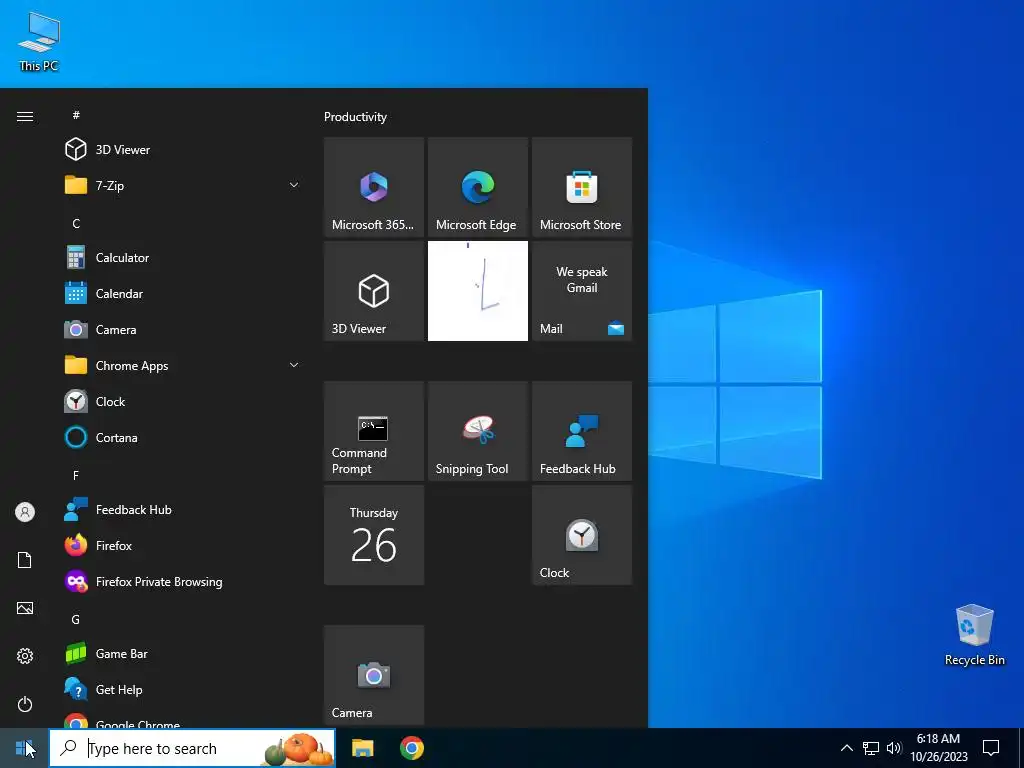Image resolution: width=1024 pixels, height=768 pixels.
Task: Open Get Help from the app list
Action: [x=183, y=690]
